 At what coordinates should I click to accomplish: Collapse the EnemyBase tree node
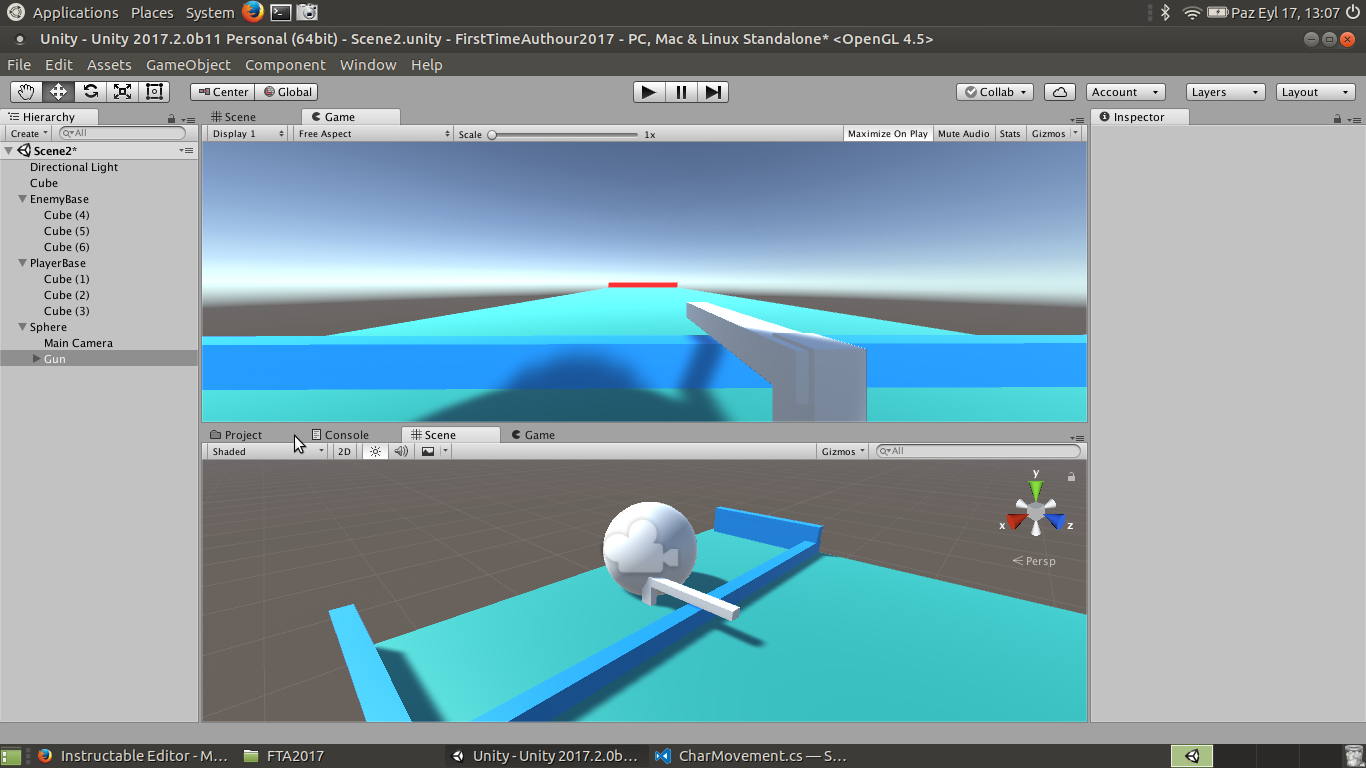tap(22, 199)
